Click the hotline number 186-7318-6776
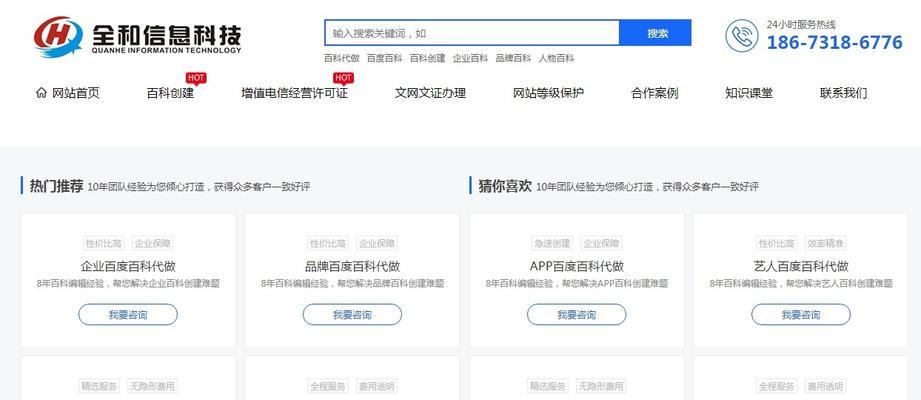This screenshot has height=400, width=921. pos(835,42)
